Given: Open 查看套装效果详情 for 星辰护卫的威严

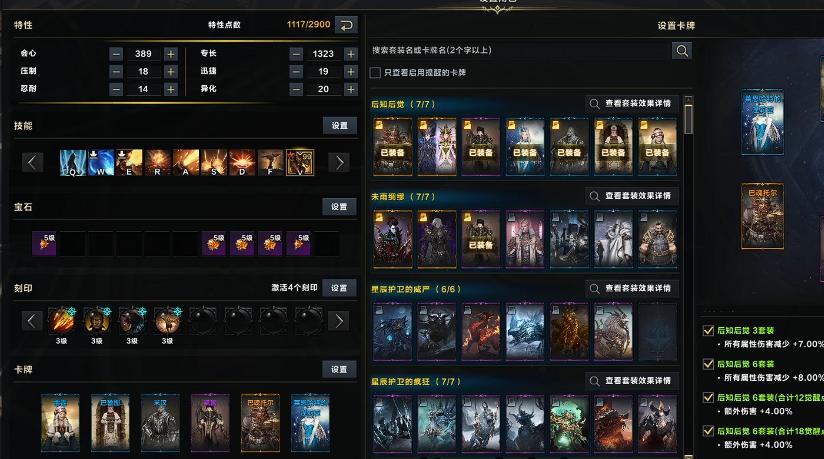Looking at the screenshot, I should point(631,288).
